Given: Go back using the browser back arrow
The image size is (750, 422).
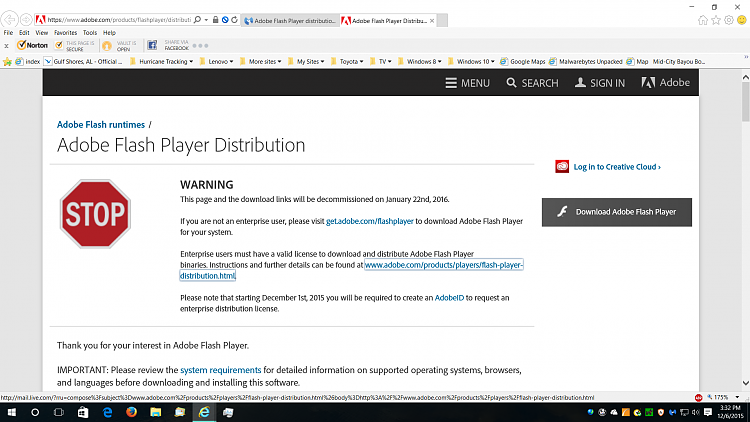Looking at the screenshot, I should (x=10, y=20).
